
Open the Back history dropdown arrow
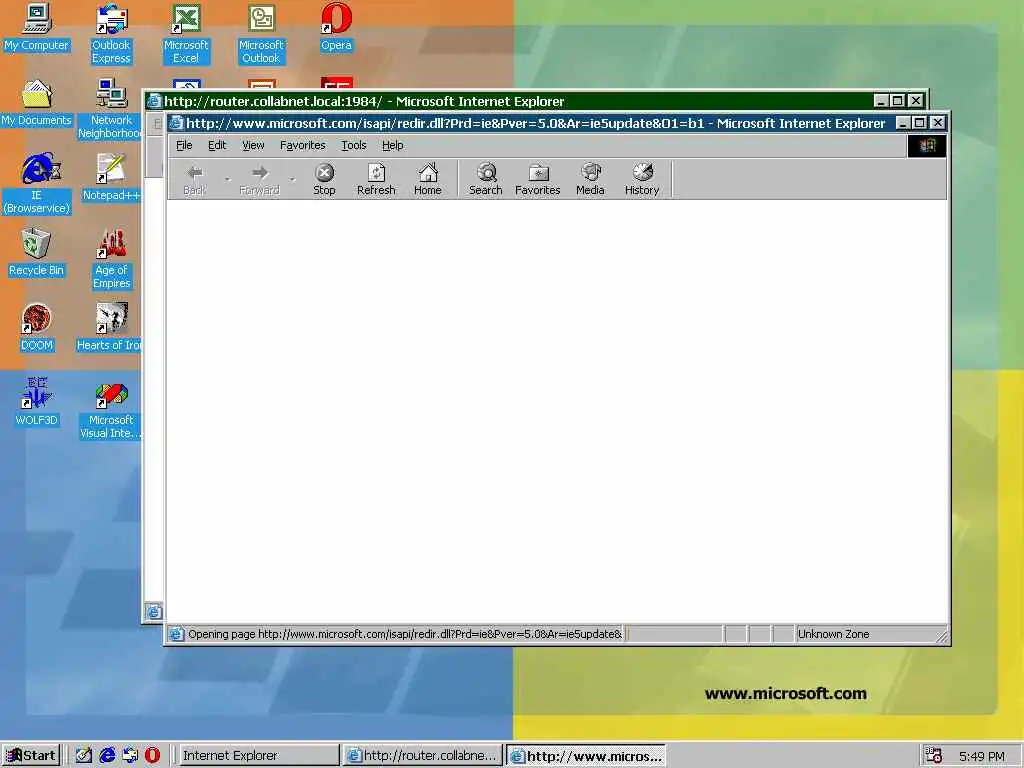tap(227, 180)
